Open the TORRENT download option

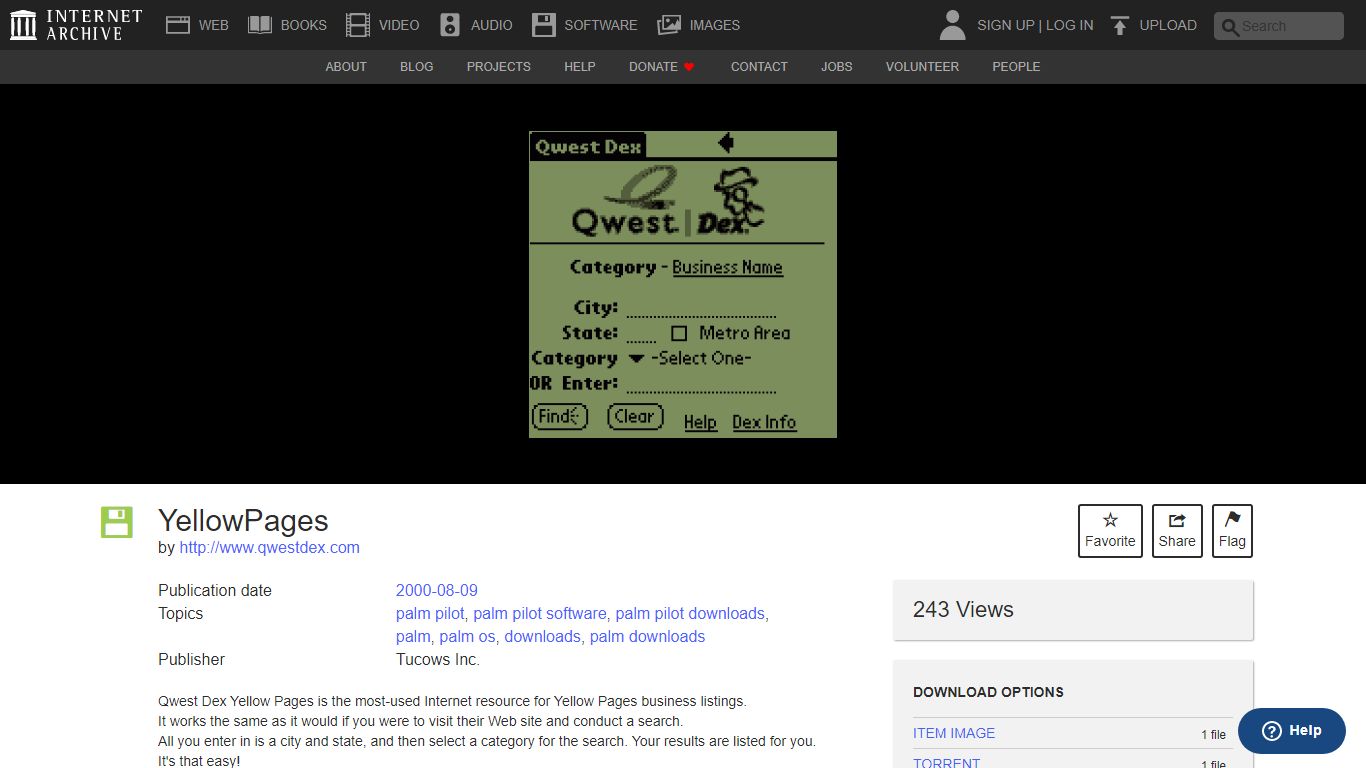[x=947, y=763]
